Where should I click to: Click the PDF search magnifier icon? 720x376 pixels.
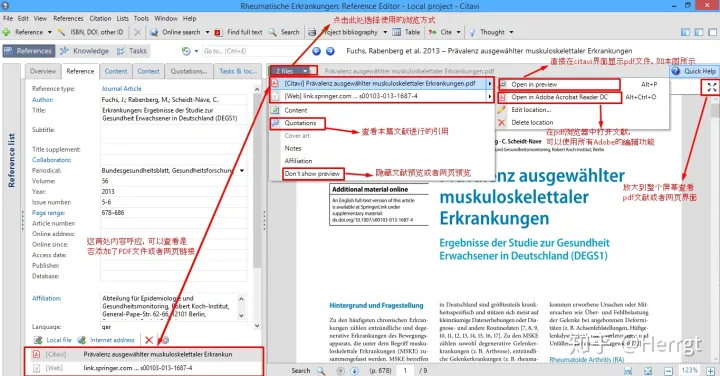pos(321,370)
